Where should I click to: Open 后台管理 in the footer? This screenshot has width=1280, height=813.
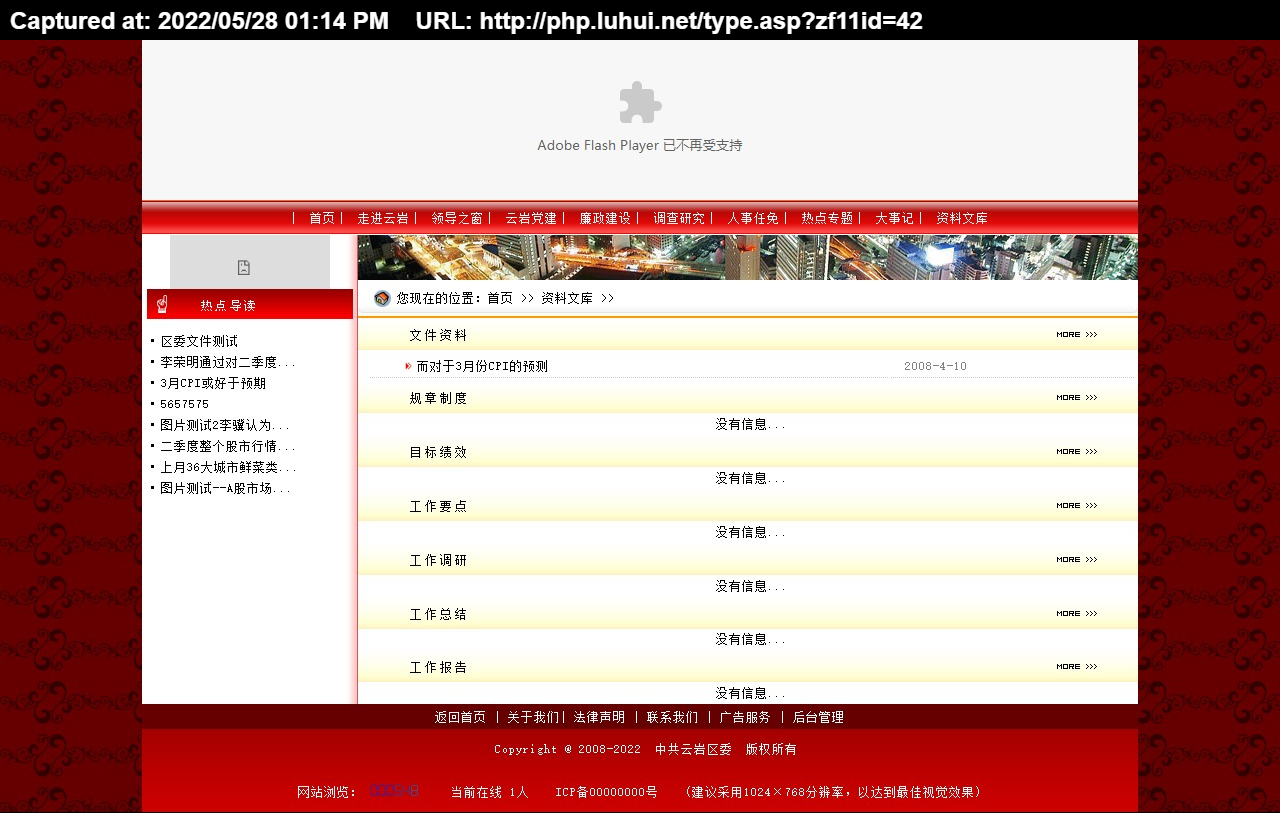pyautogui.click(x=818, y=717)
